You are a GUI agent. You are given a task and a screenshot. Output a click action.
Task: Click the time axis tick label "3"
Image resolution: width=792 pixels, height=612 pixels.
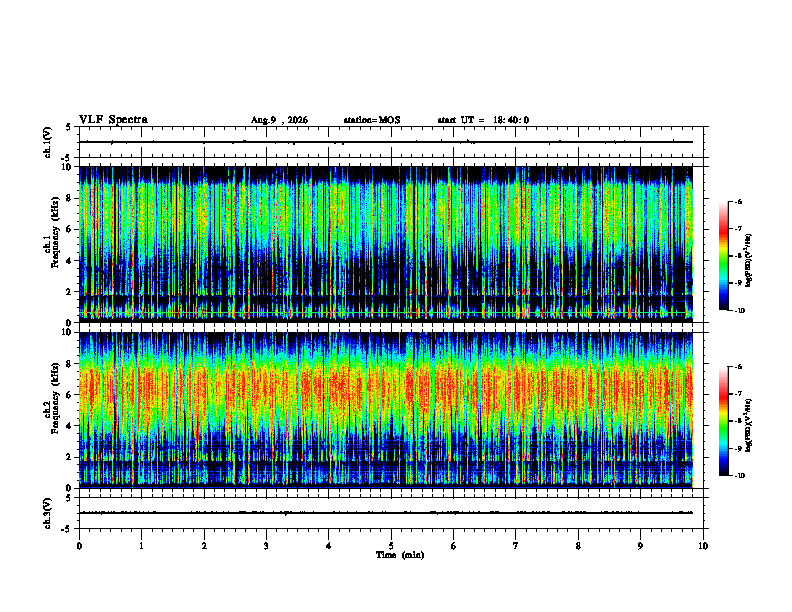pyautogui.click(x=266, y=546)
